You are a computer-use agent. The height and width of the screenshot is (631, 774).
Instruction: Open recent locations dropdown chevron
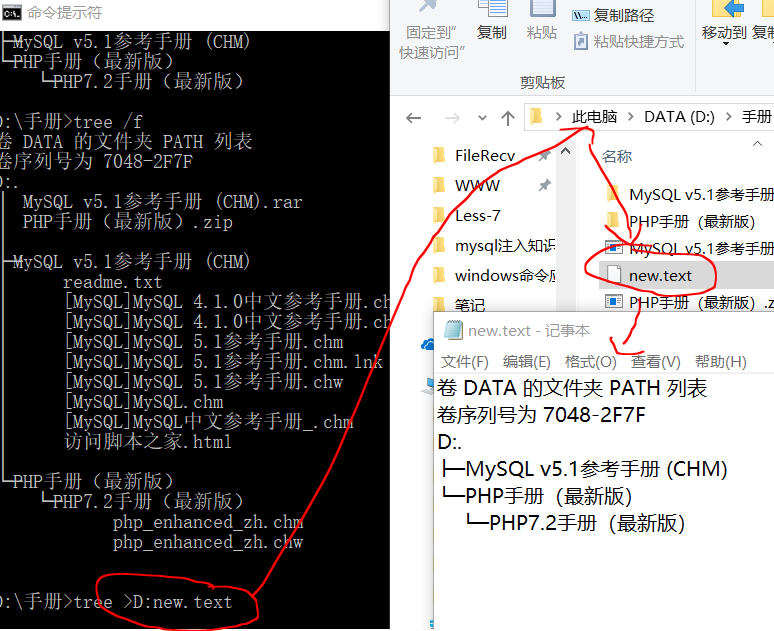482,118
